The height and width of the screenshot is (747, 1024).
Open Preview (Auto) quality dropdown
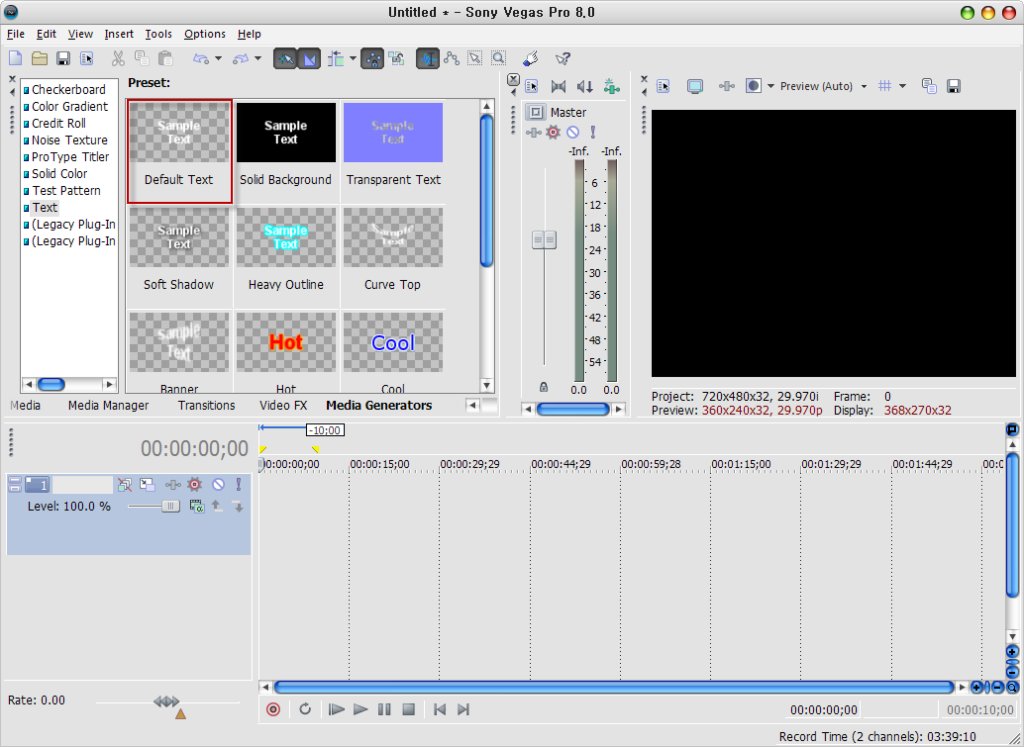point(864,86)
